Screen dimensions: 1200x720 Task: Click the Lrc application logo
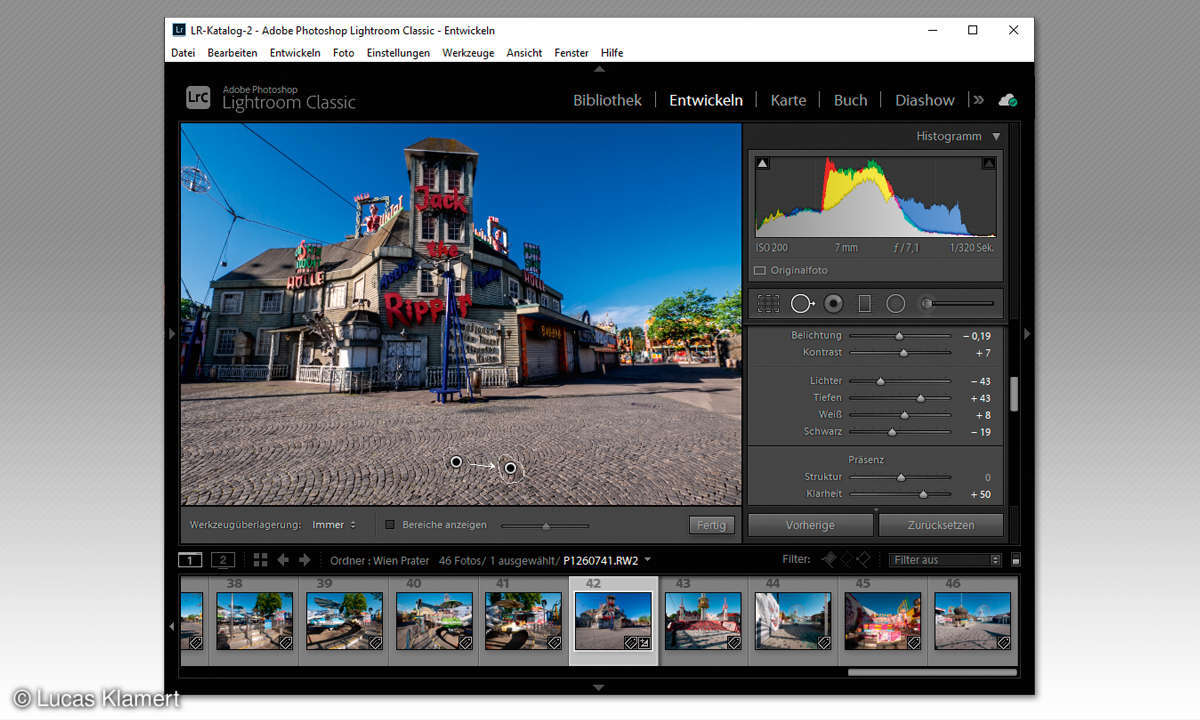(x=198, y=98)
